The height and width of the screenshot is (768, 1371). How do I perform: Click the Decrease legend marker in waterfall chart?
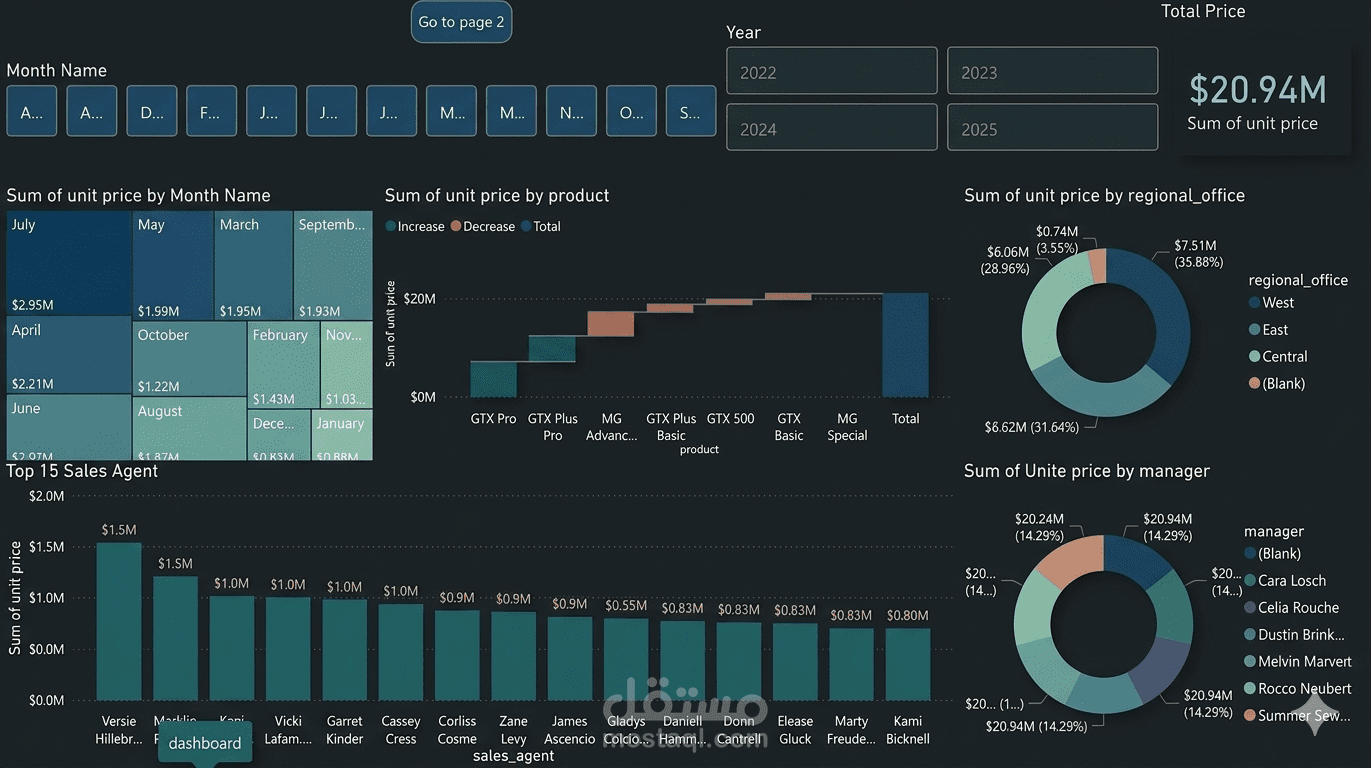pyautogui.click(x=456, y=227)
